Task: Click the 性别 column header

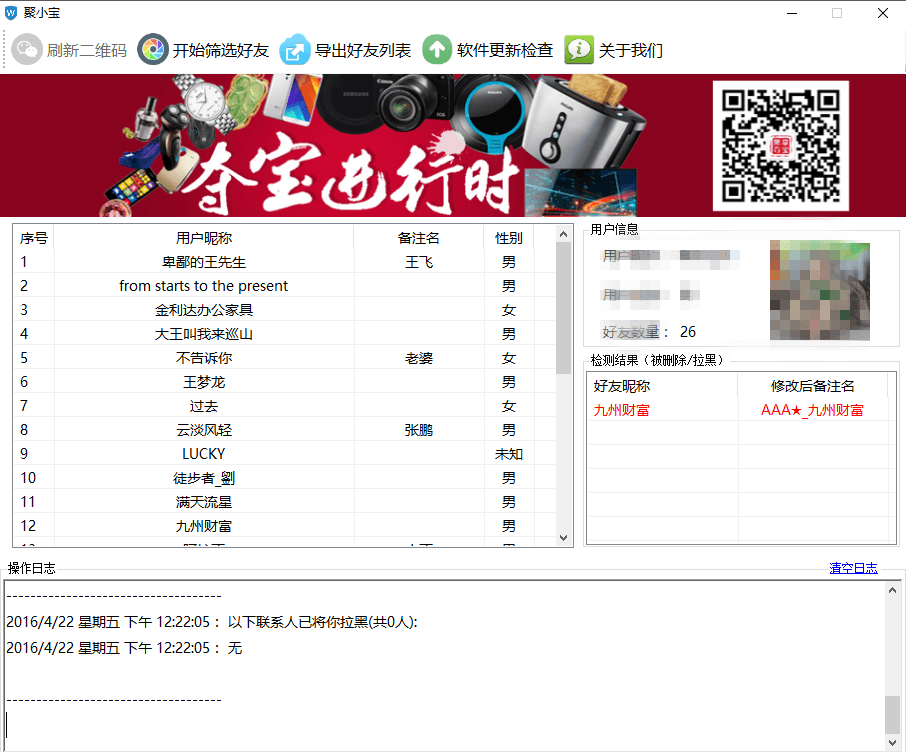Action: tap(508, 238)
